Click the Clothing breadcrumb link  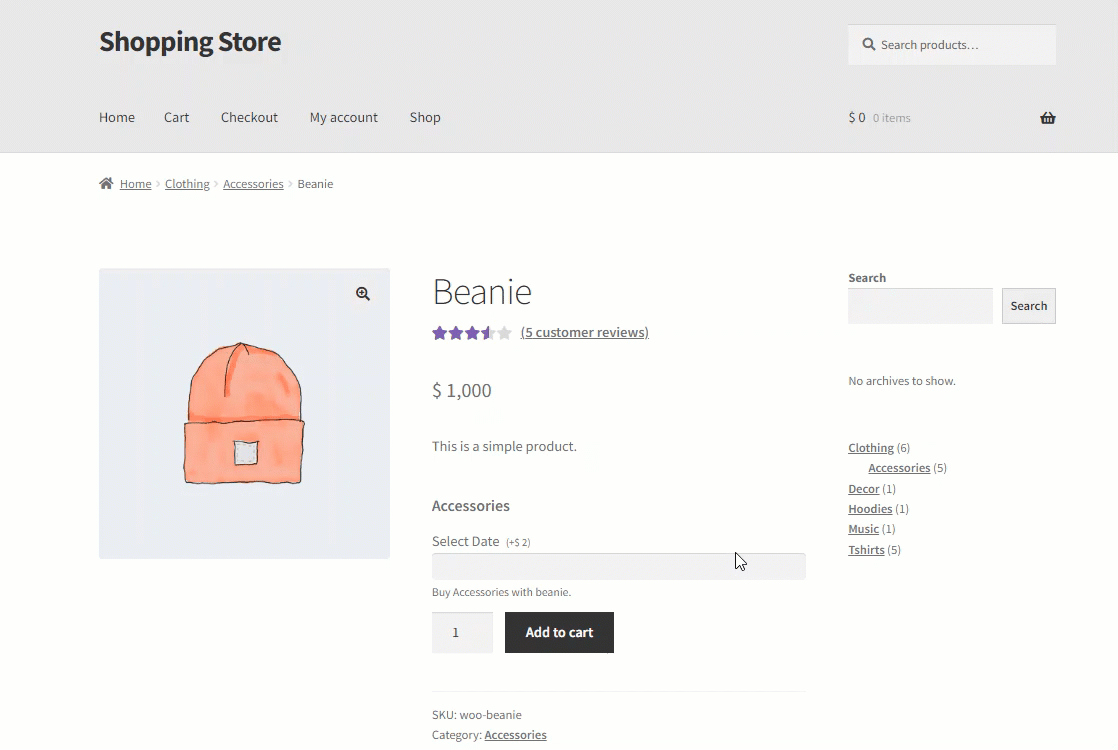pos(187,184)
